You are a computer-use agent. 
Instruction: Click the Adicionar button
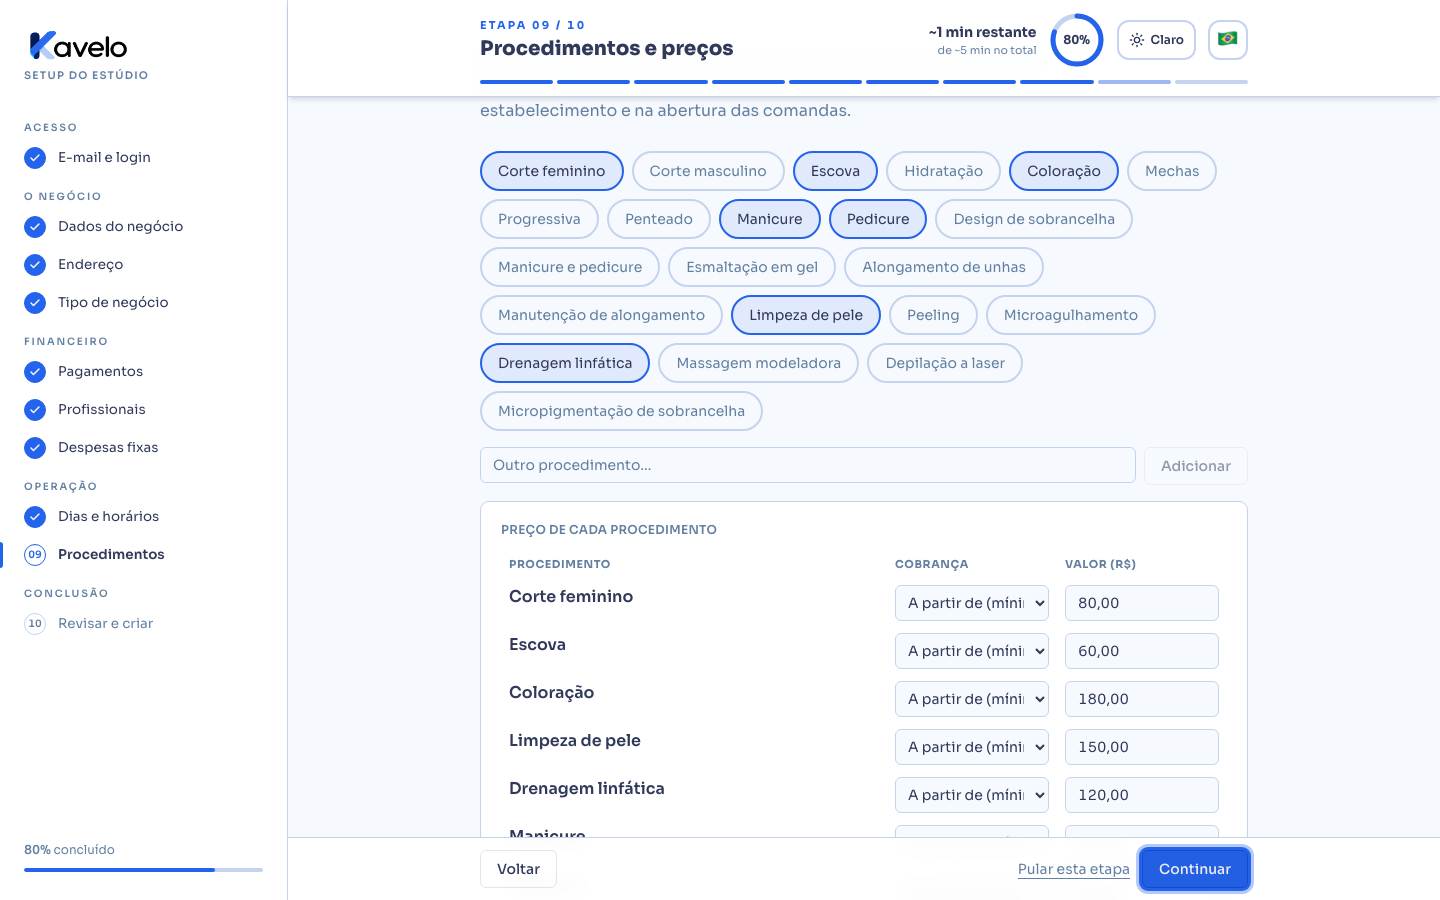click(1196, 466)
